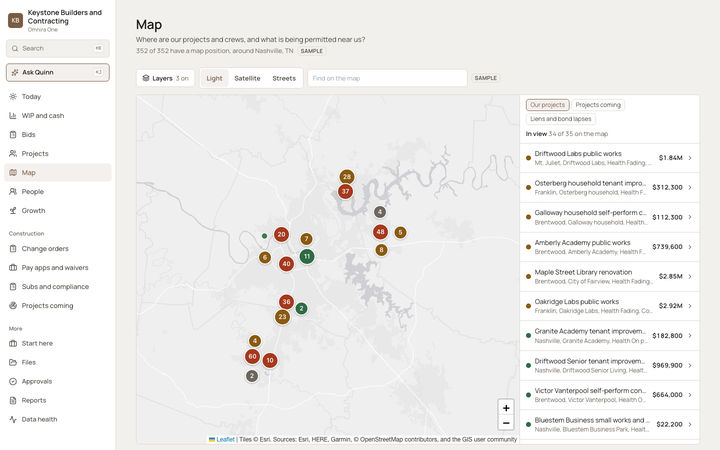720x450 pixels.
Task: Click the Start here briefcase icon
Action: pos(13,343)
